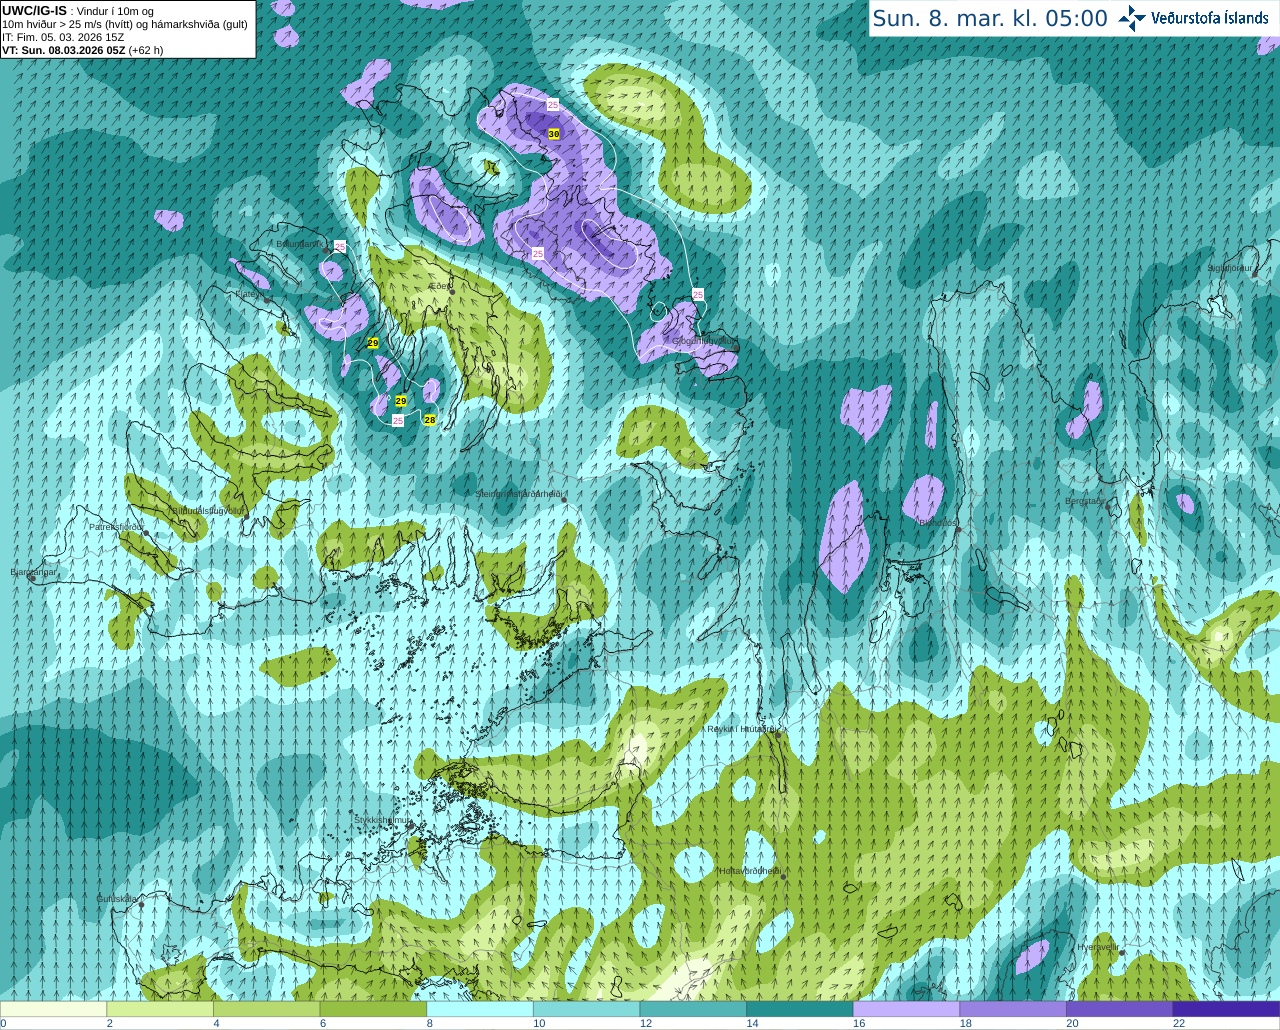Click the yellow 28 gust label

(x=430, y=420)
